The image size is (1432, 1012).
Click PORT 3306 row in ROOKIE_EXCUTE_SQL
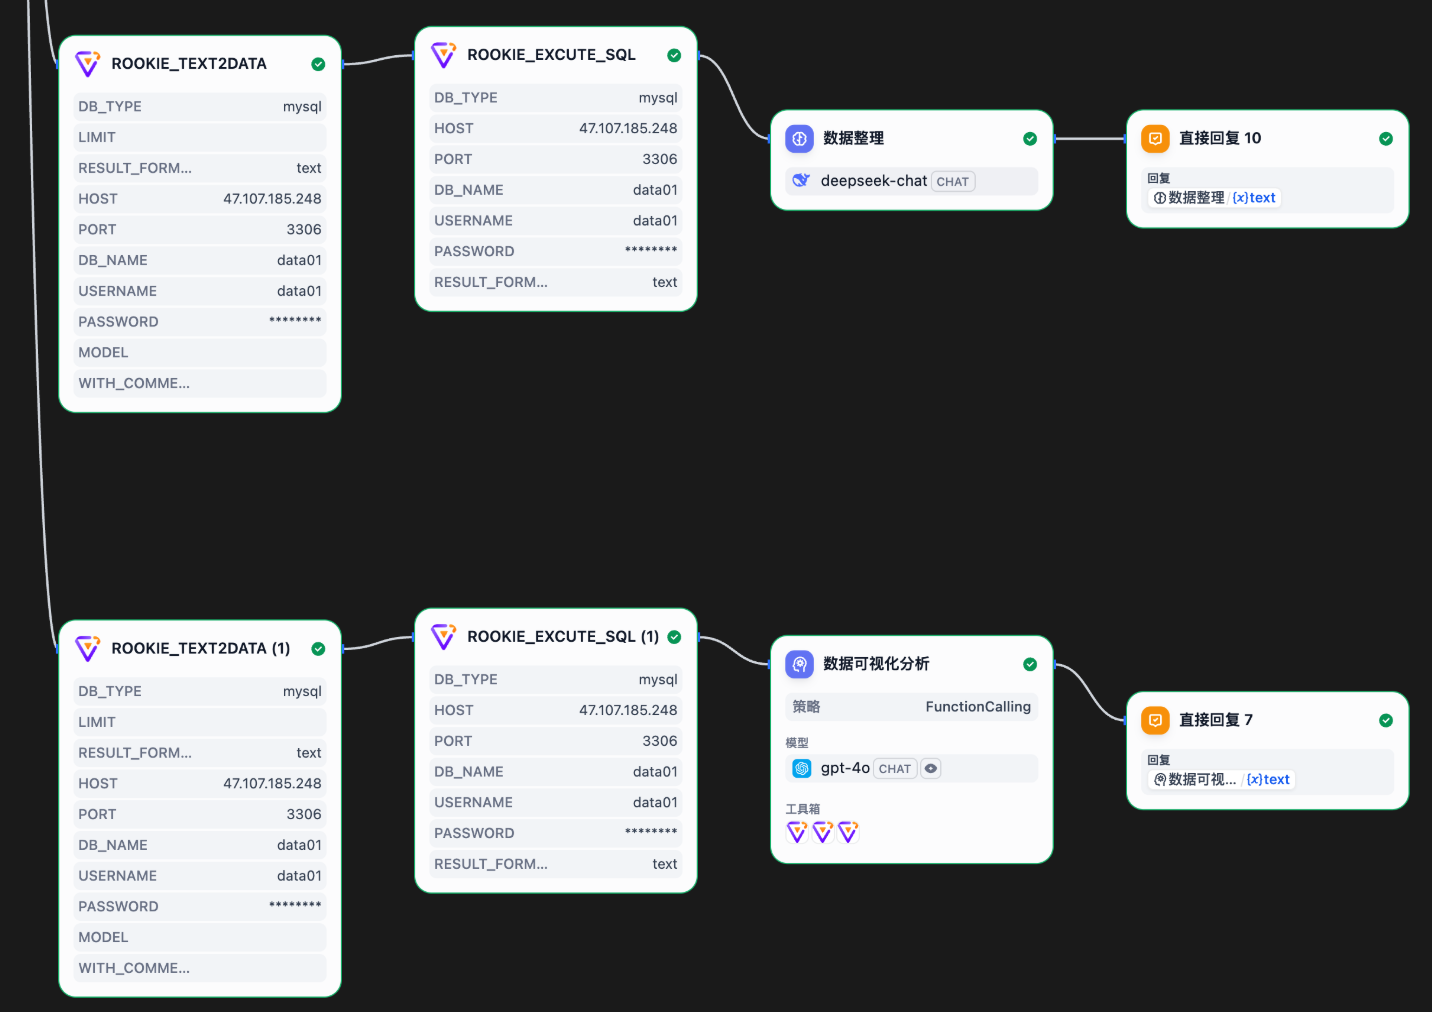click(556, 160)
